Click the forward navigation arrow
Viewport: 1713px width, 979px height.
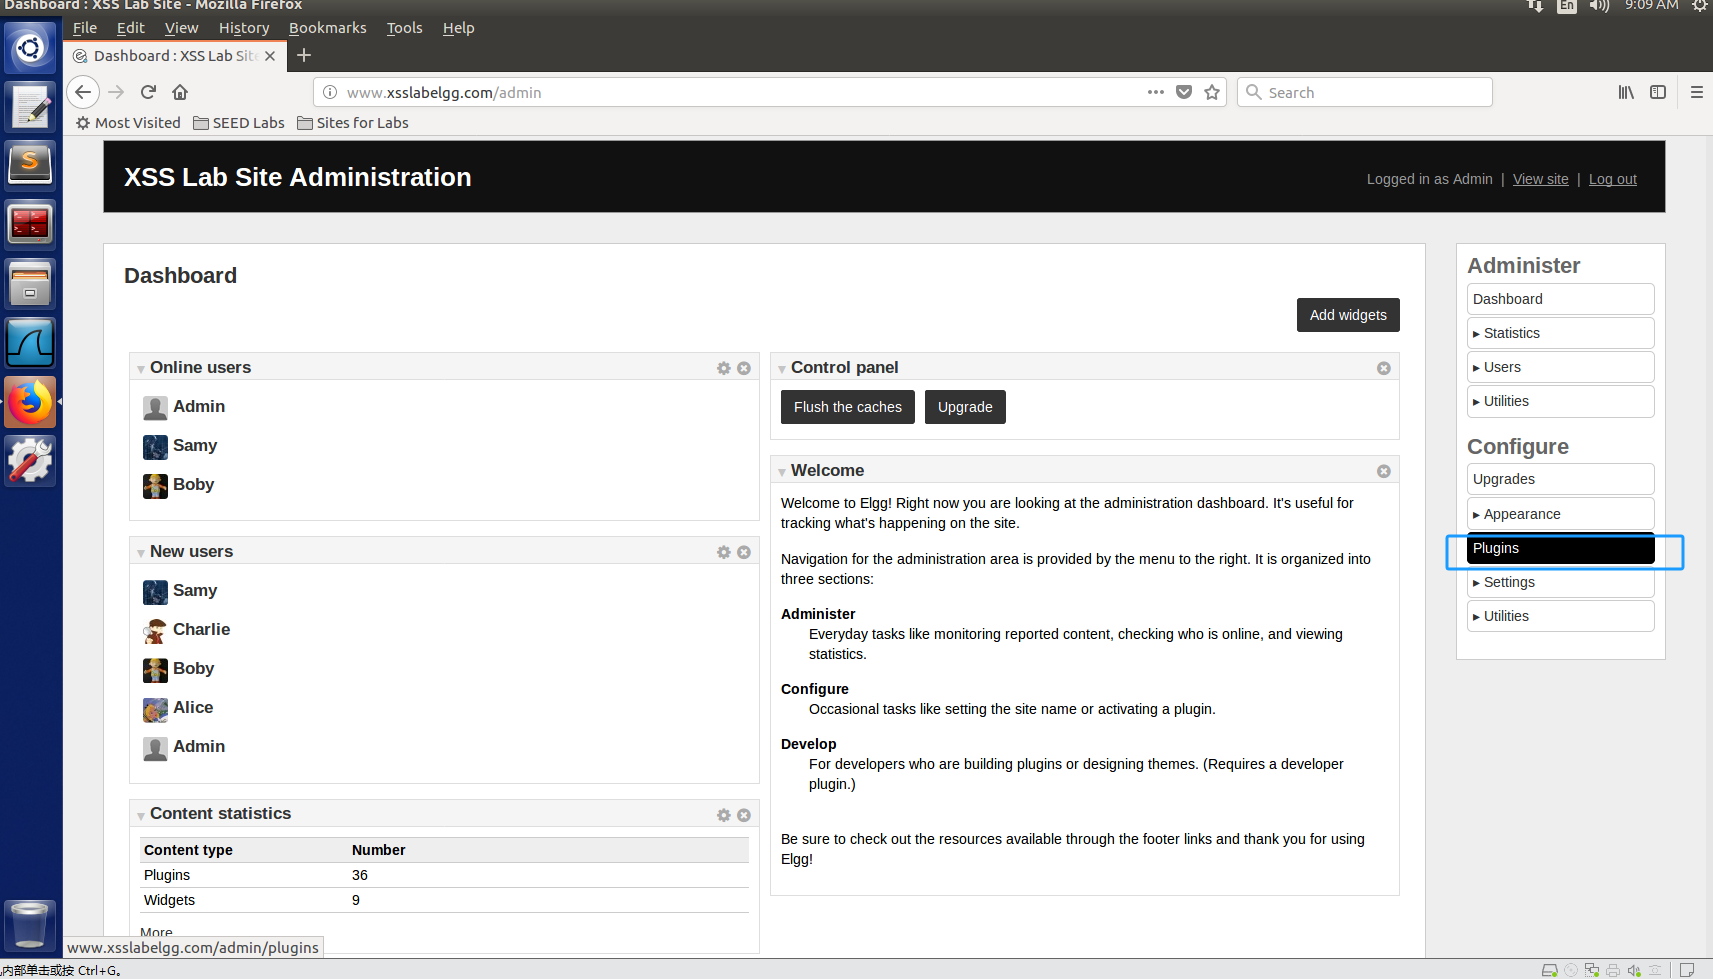(x=116, y=92)
